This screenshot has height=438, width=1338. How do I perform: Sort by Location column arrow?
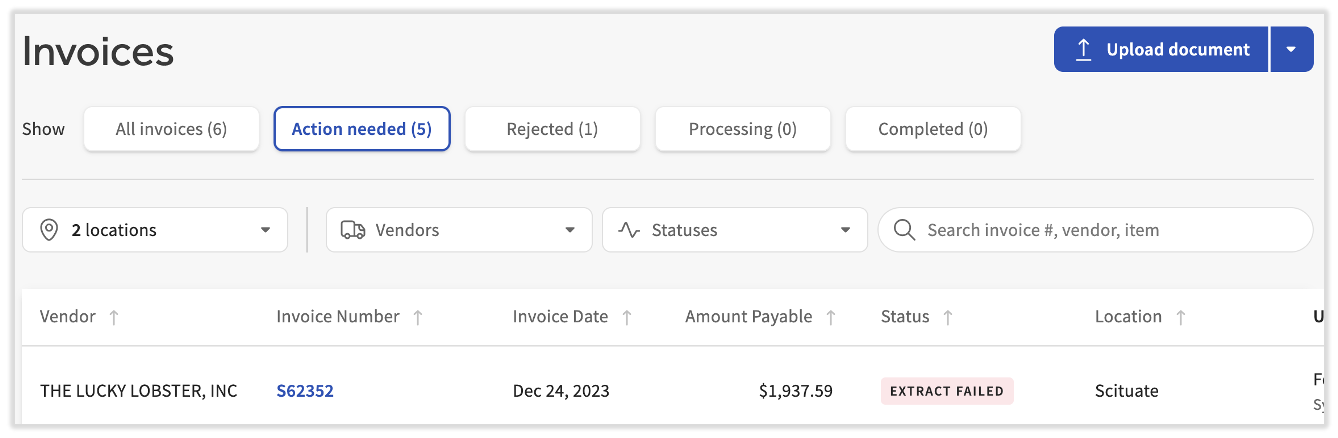pos(1181,317)
